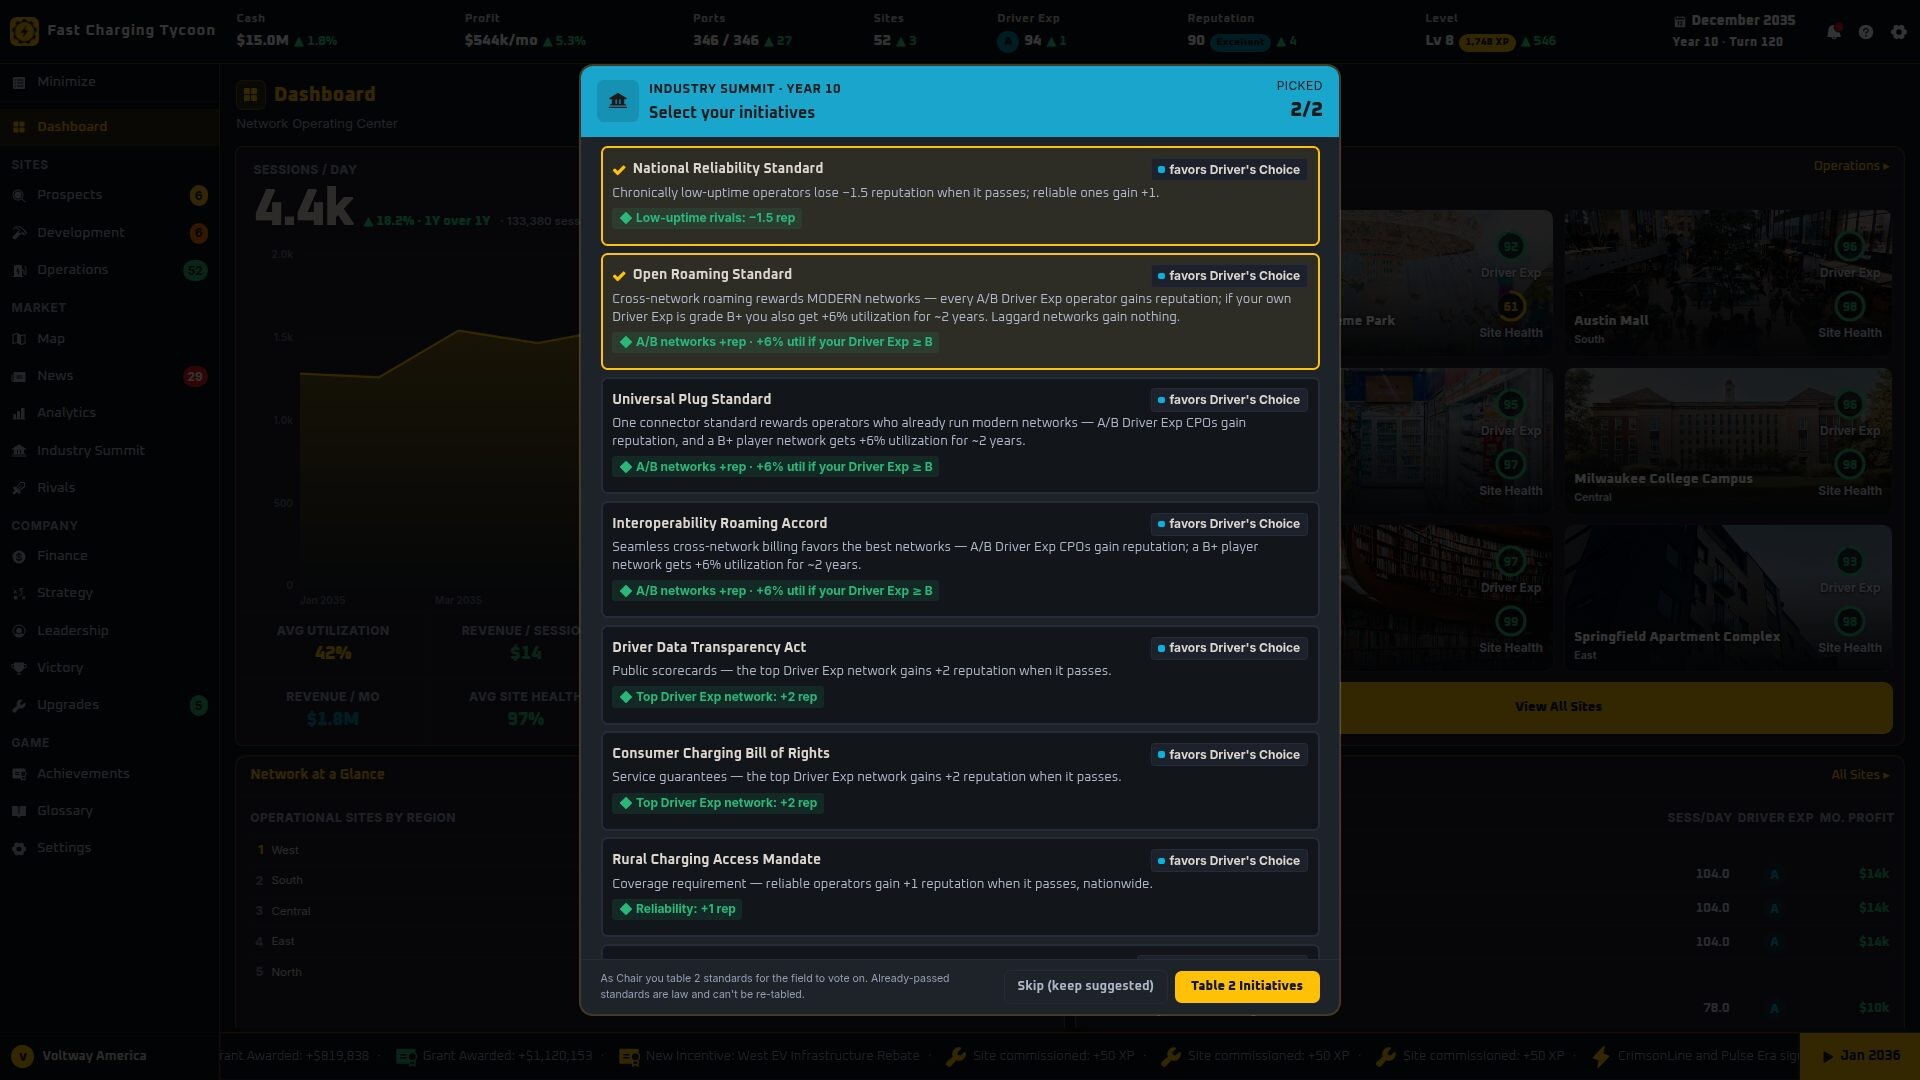The width and height of the screenshot is (1920, 1080).
Task: Open the Strategy page from sidebar
Action: [x=109, y=593]
